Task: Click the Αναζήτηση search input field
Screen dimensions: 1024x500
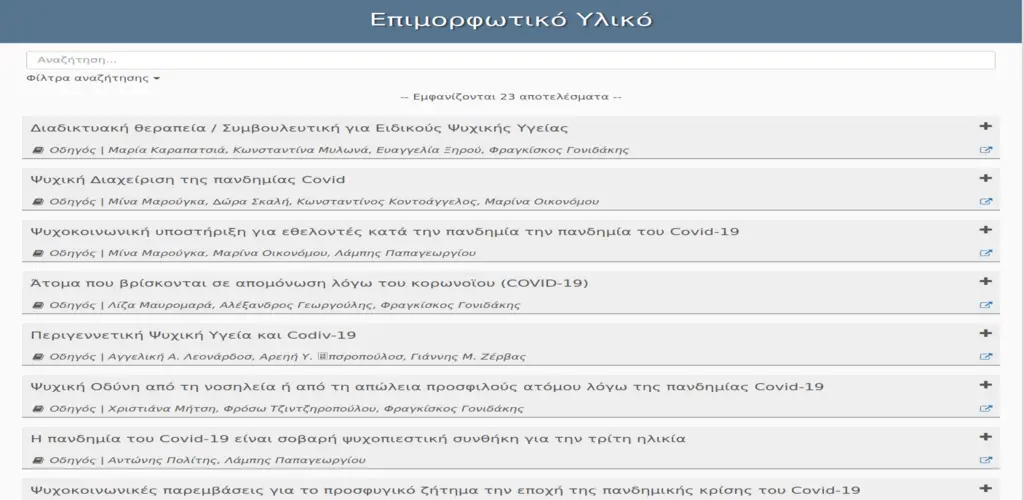Action: point(510,60)
